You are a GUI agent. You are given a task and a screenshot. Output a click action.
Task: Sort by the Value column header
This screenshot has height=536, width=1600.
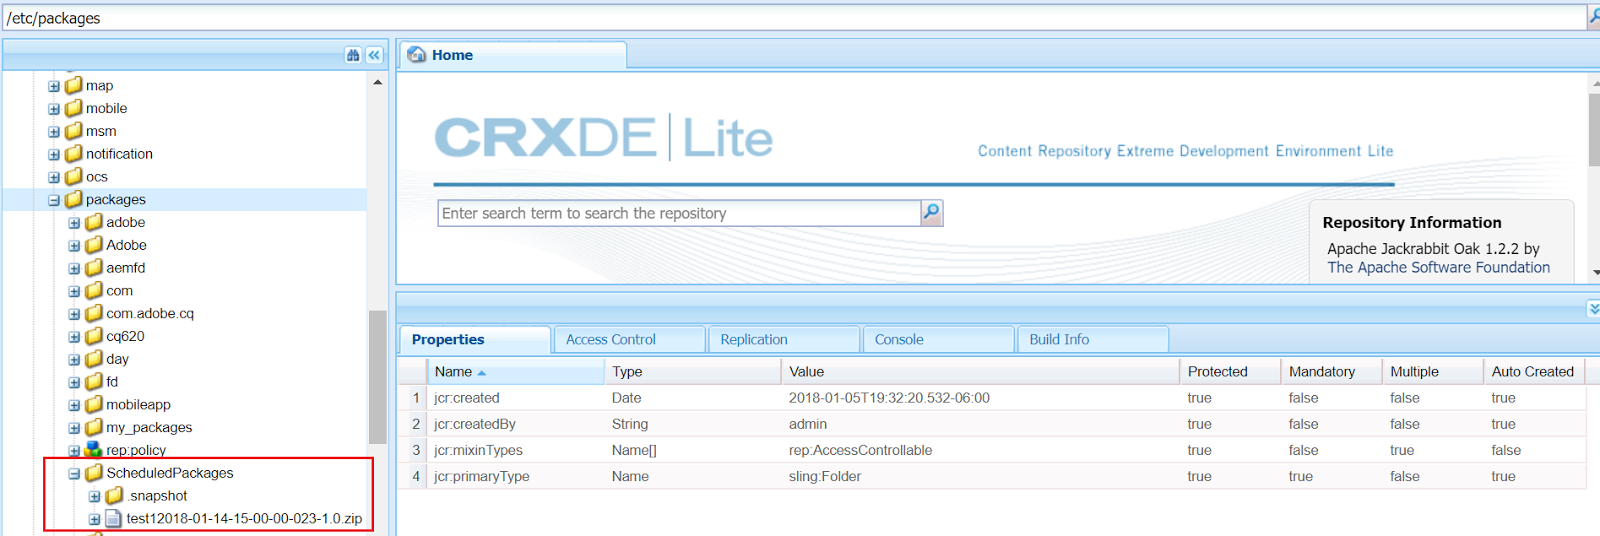[980, 371]
